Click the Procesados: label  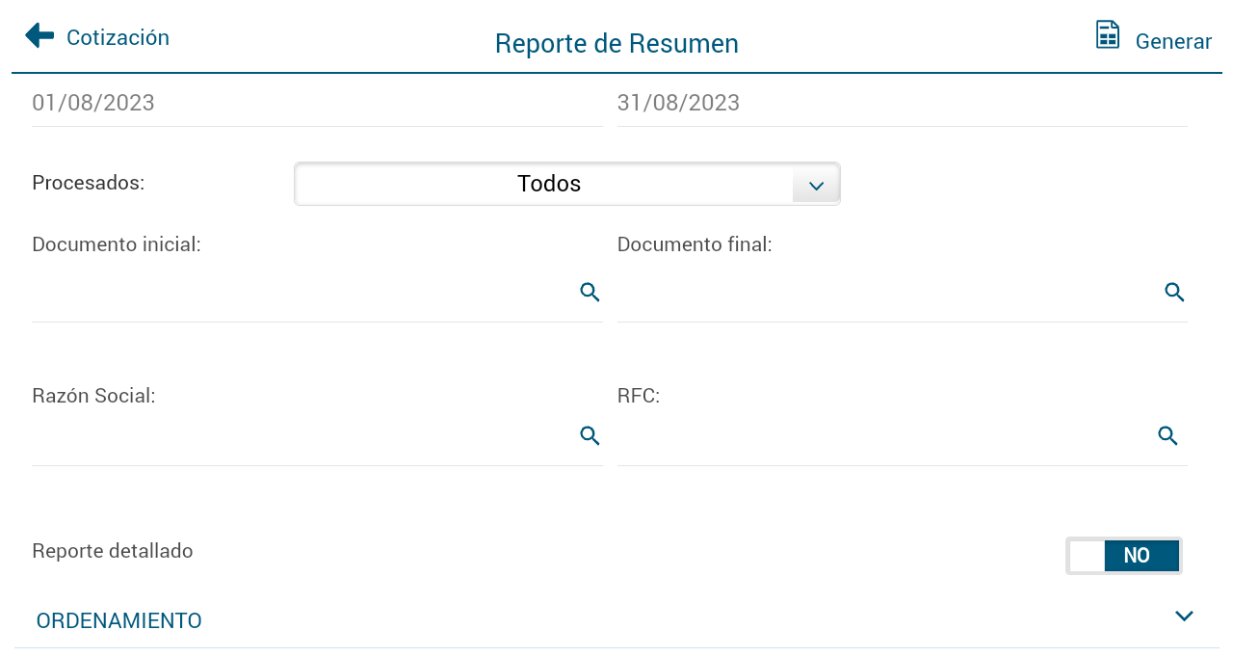tap(89, 183)
